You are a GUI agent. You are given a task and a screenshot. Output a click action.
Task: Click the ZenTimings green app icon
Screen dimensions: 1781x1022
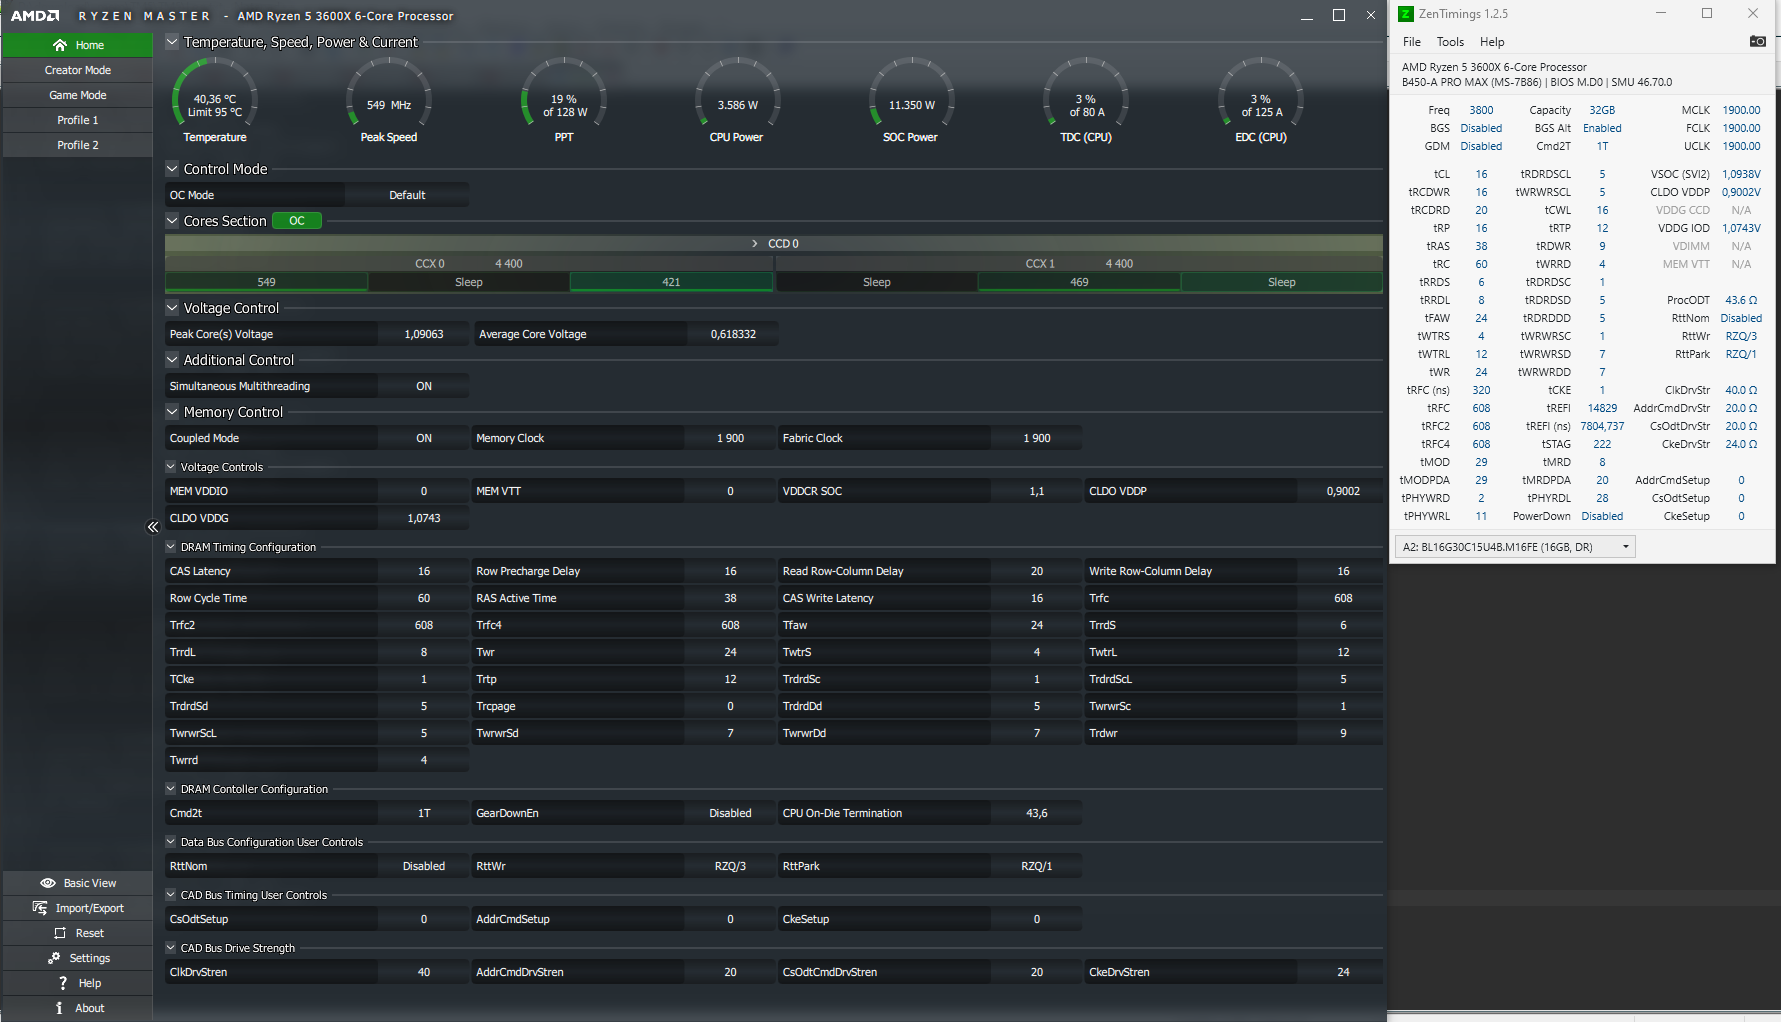tap(1405, 14)
